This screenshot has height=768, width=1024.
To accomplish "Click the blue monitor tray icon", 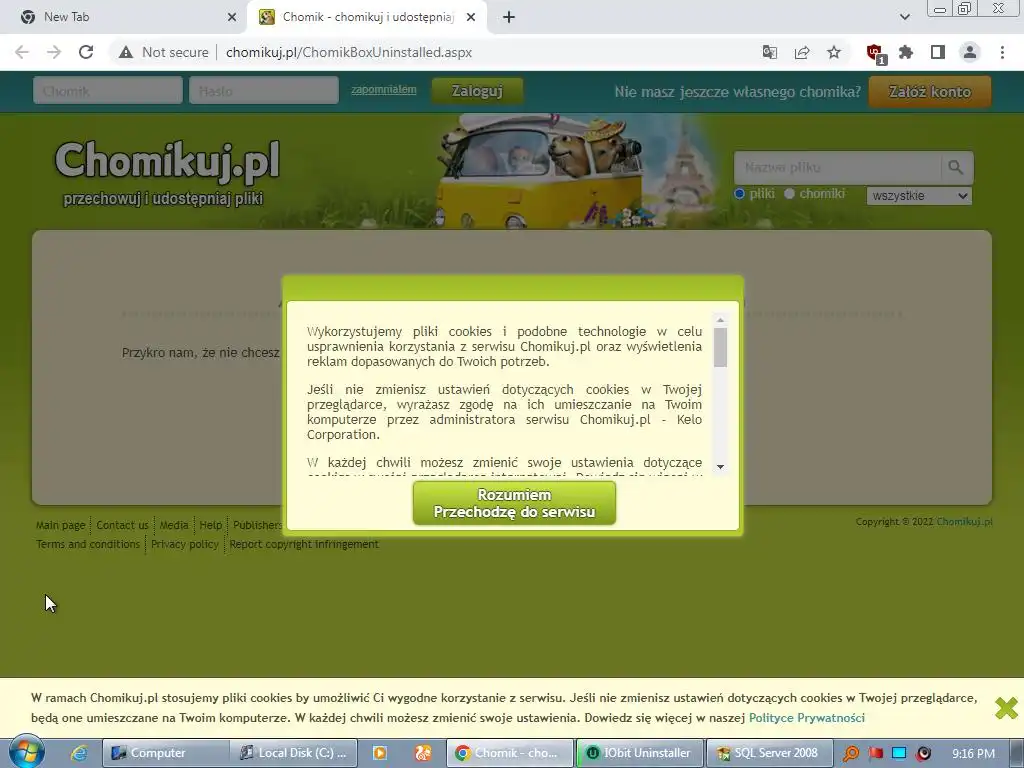I will 899,754.
